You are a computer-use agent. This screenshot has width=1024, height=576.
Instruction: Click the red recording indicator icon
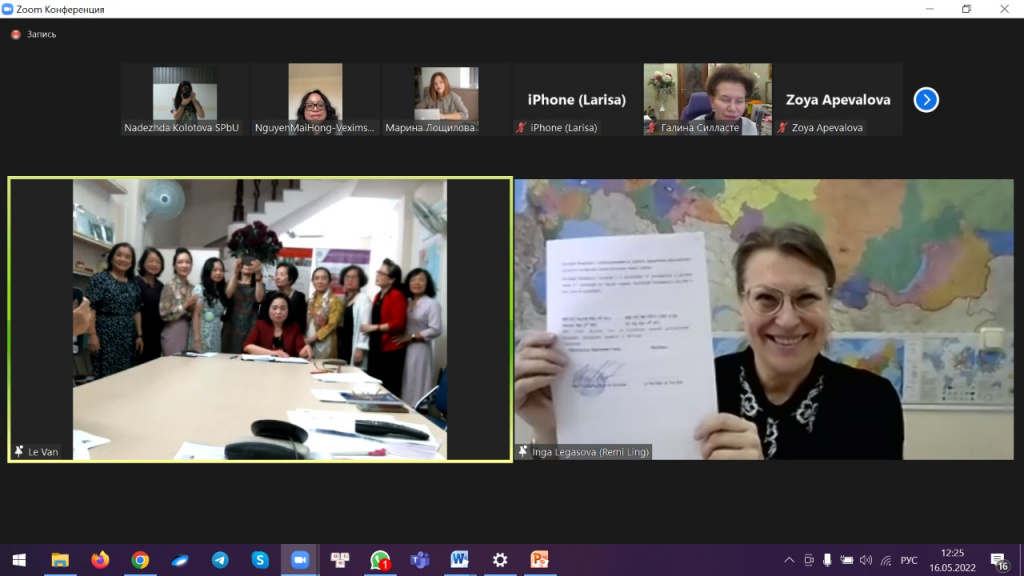point(16,34)
